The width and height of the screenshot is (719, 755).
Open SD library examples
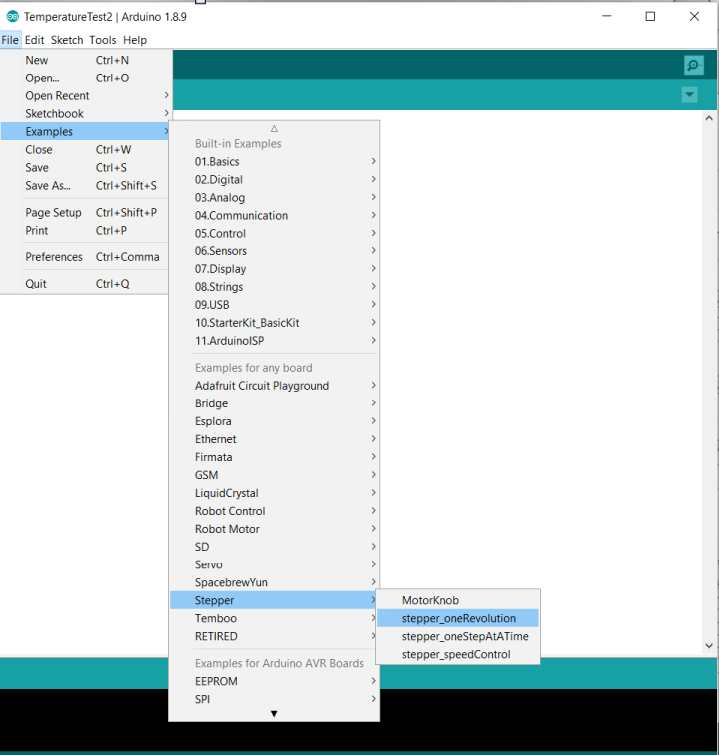(274, 547)
